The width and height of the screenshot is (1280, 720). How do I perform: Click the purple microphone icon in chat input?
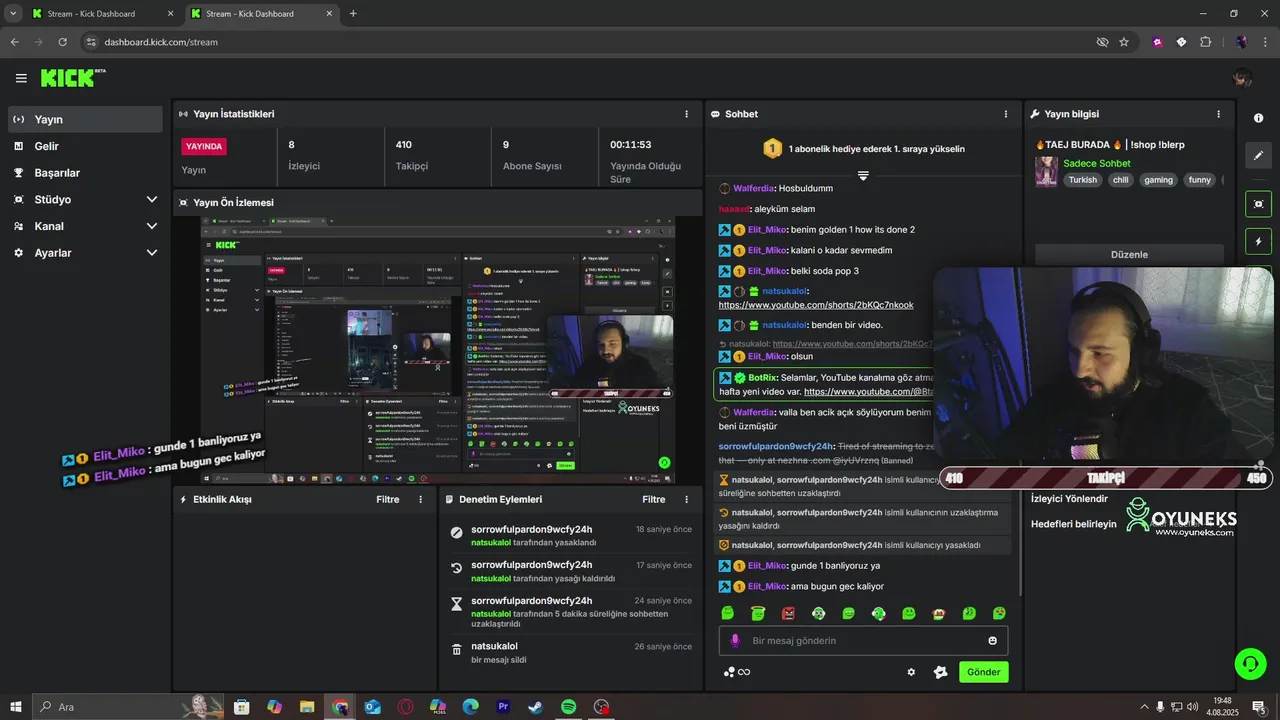[735, 641]
